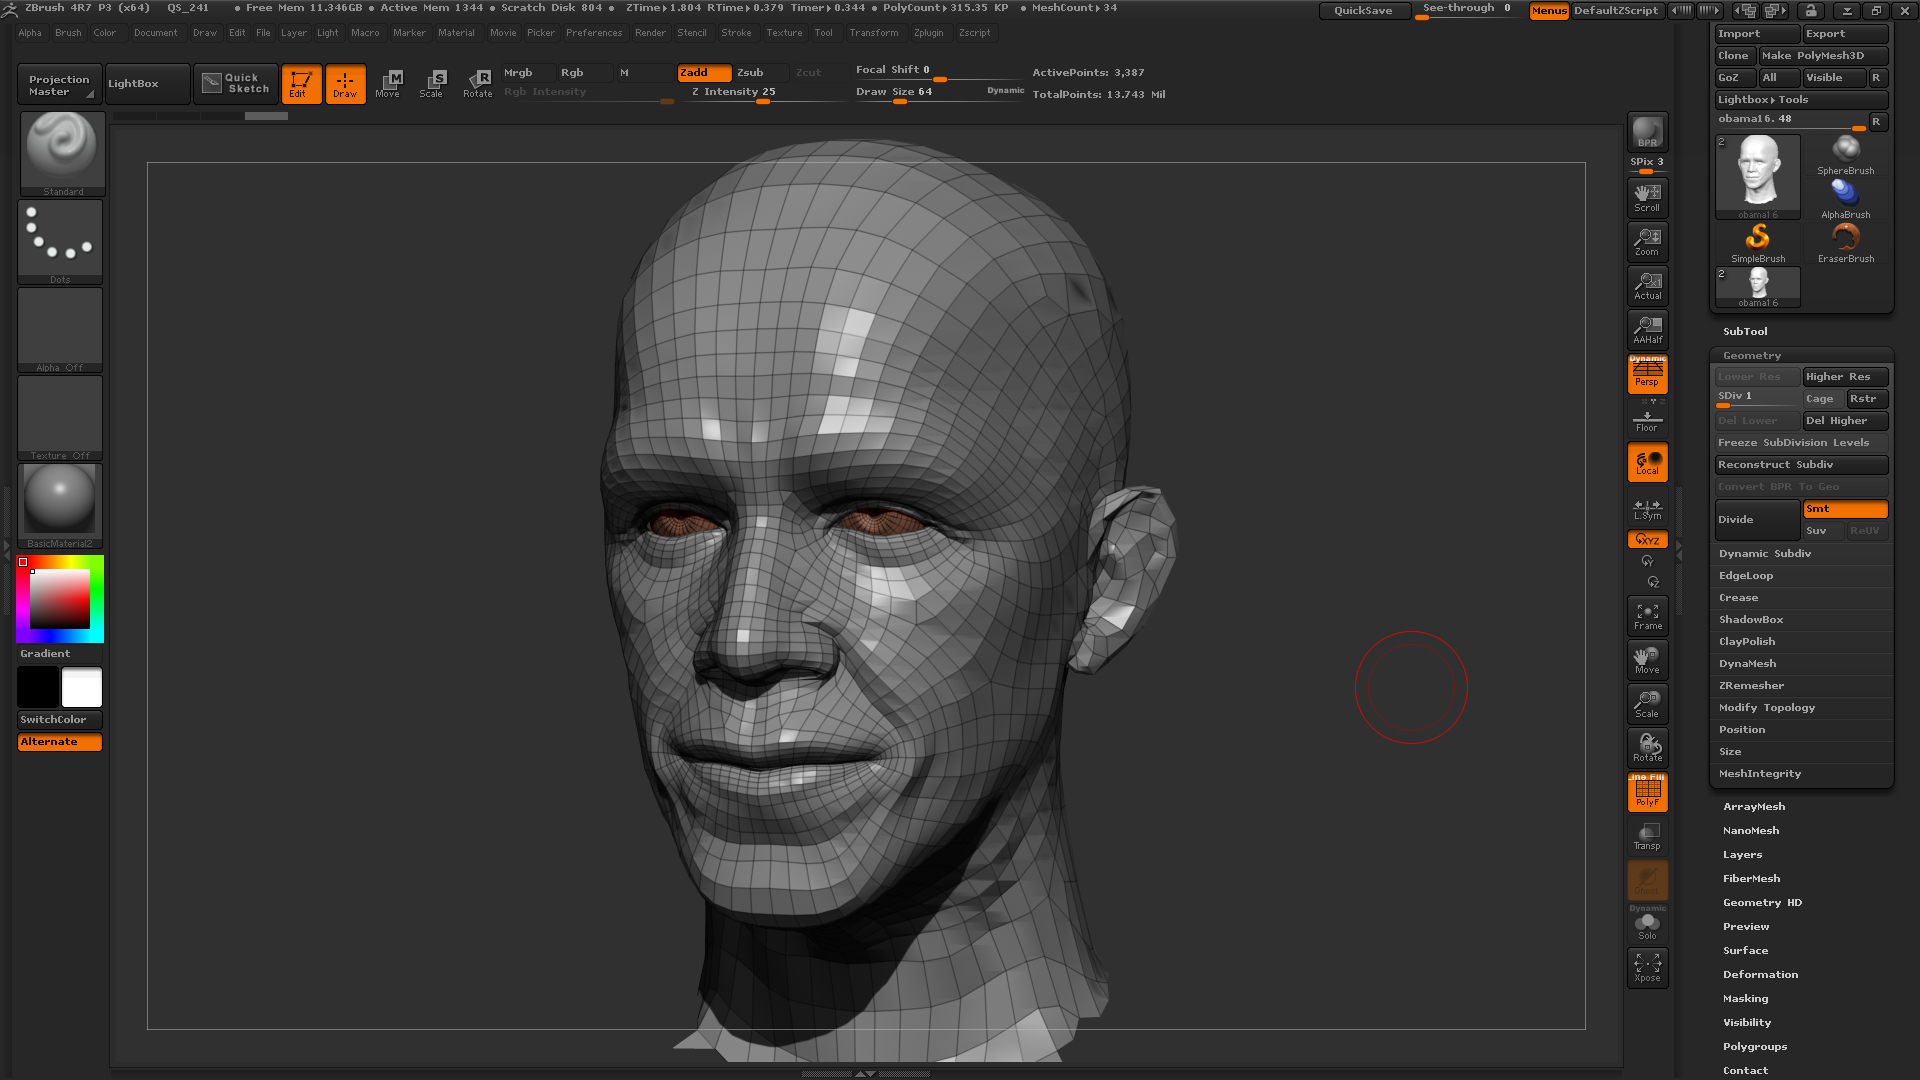Click the Frame mesh icon

(1647, 616)
